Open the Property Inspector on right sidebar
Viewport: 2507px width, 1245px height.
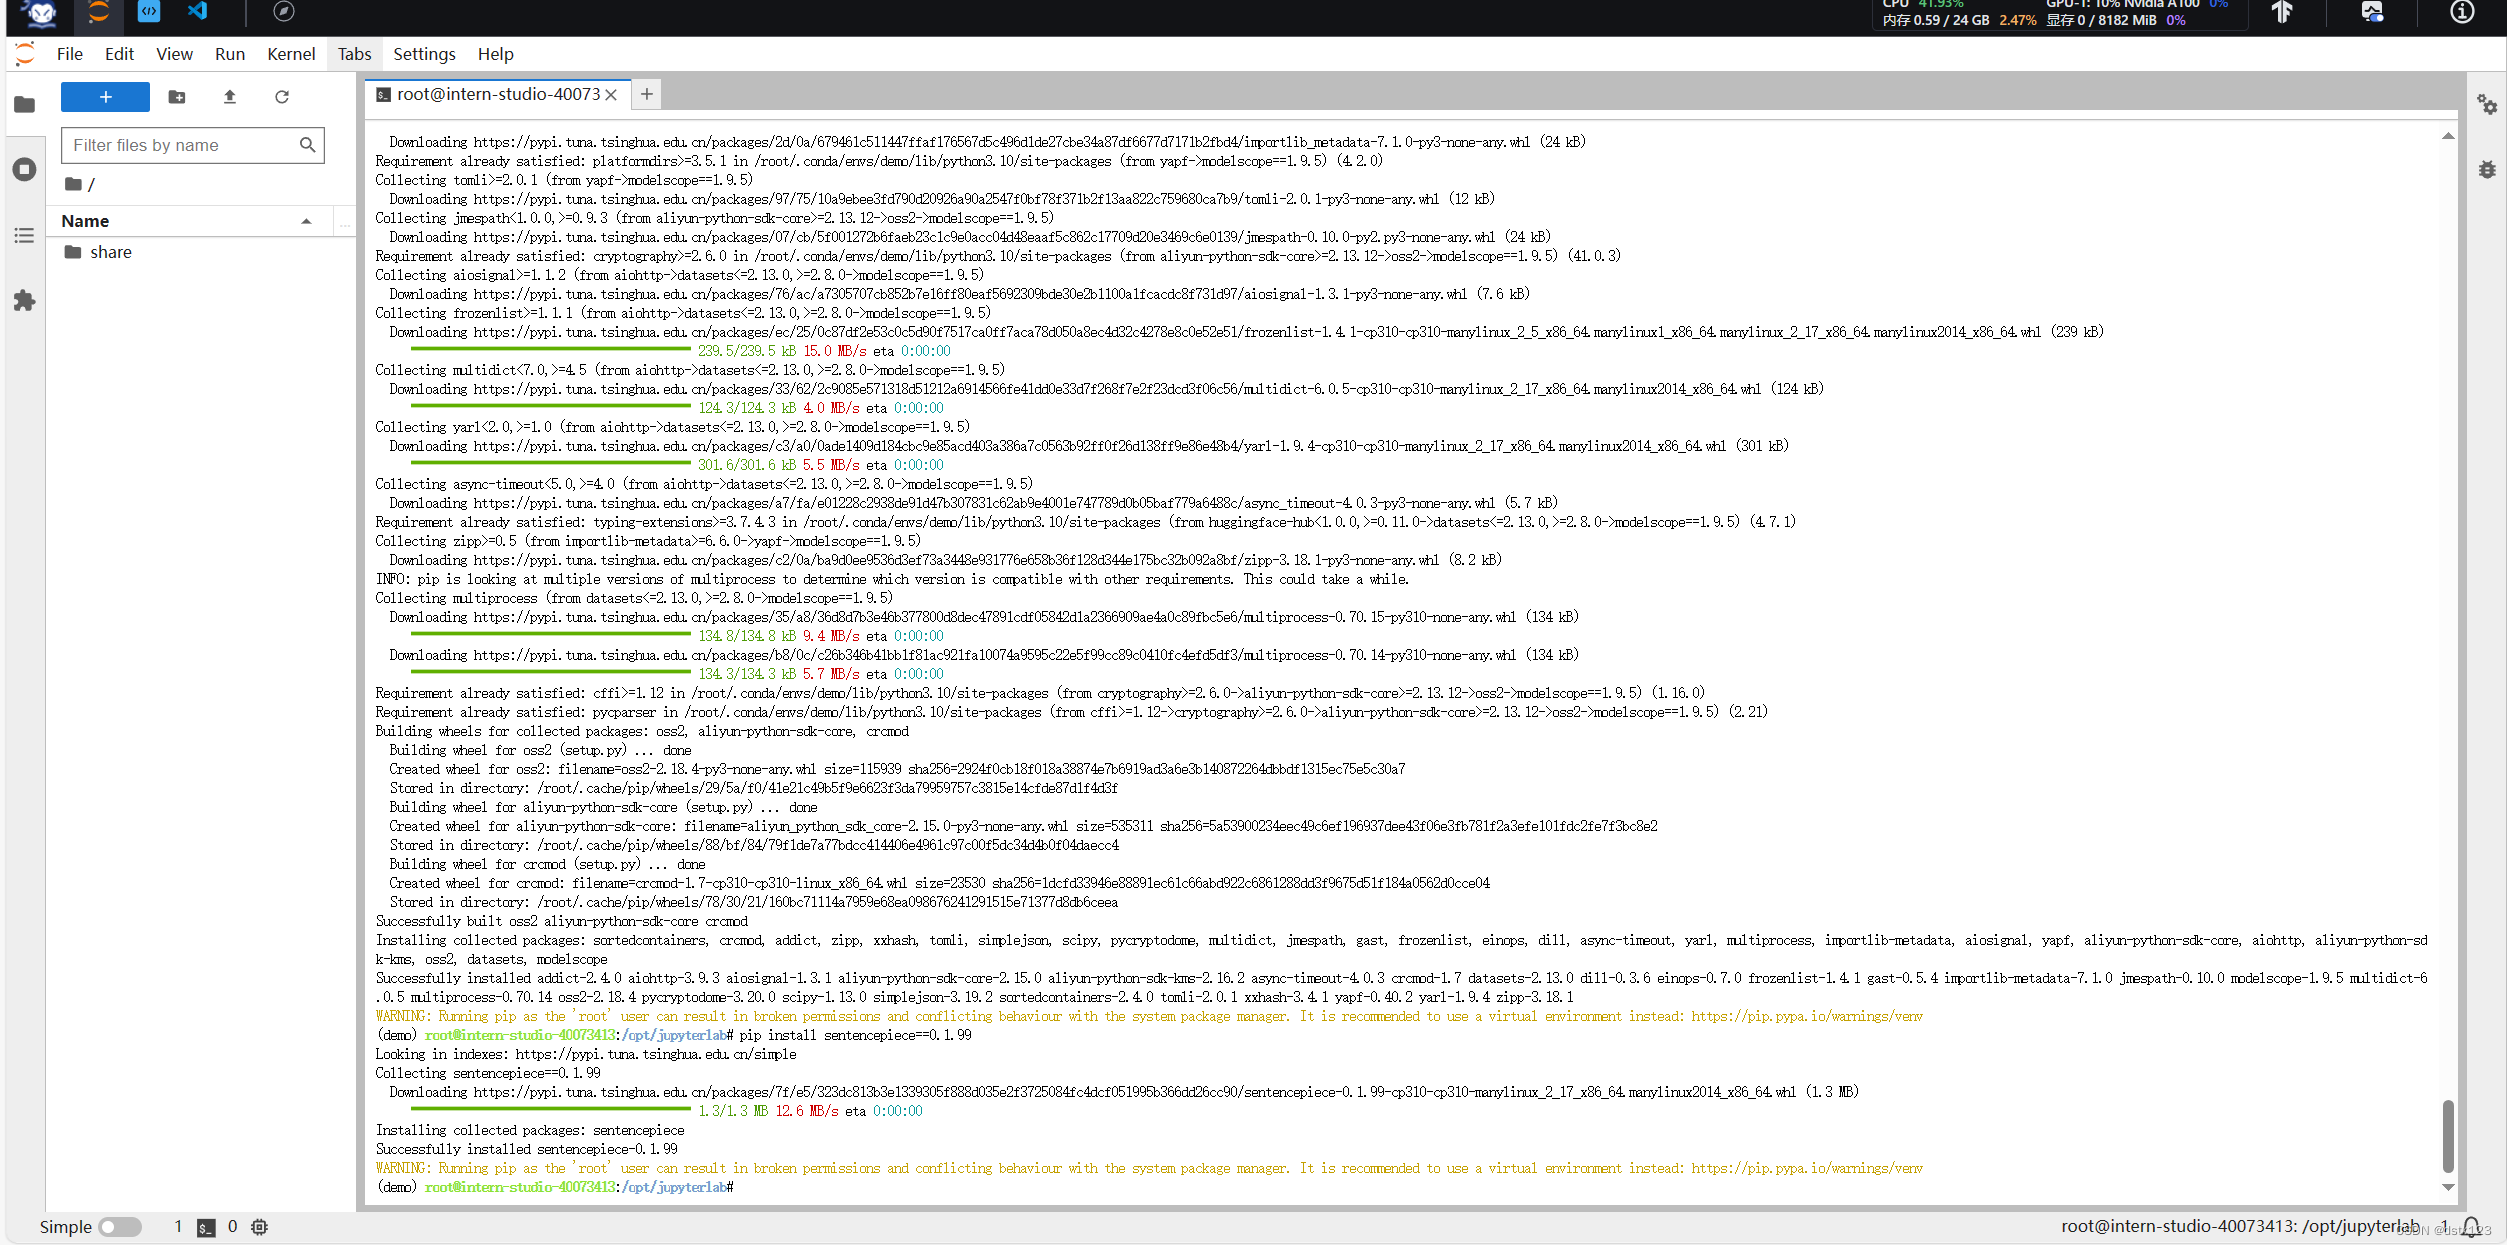coord(2486,105)
